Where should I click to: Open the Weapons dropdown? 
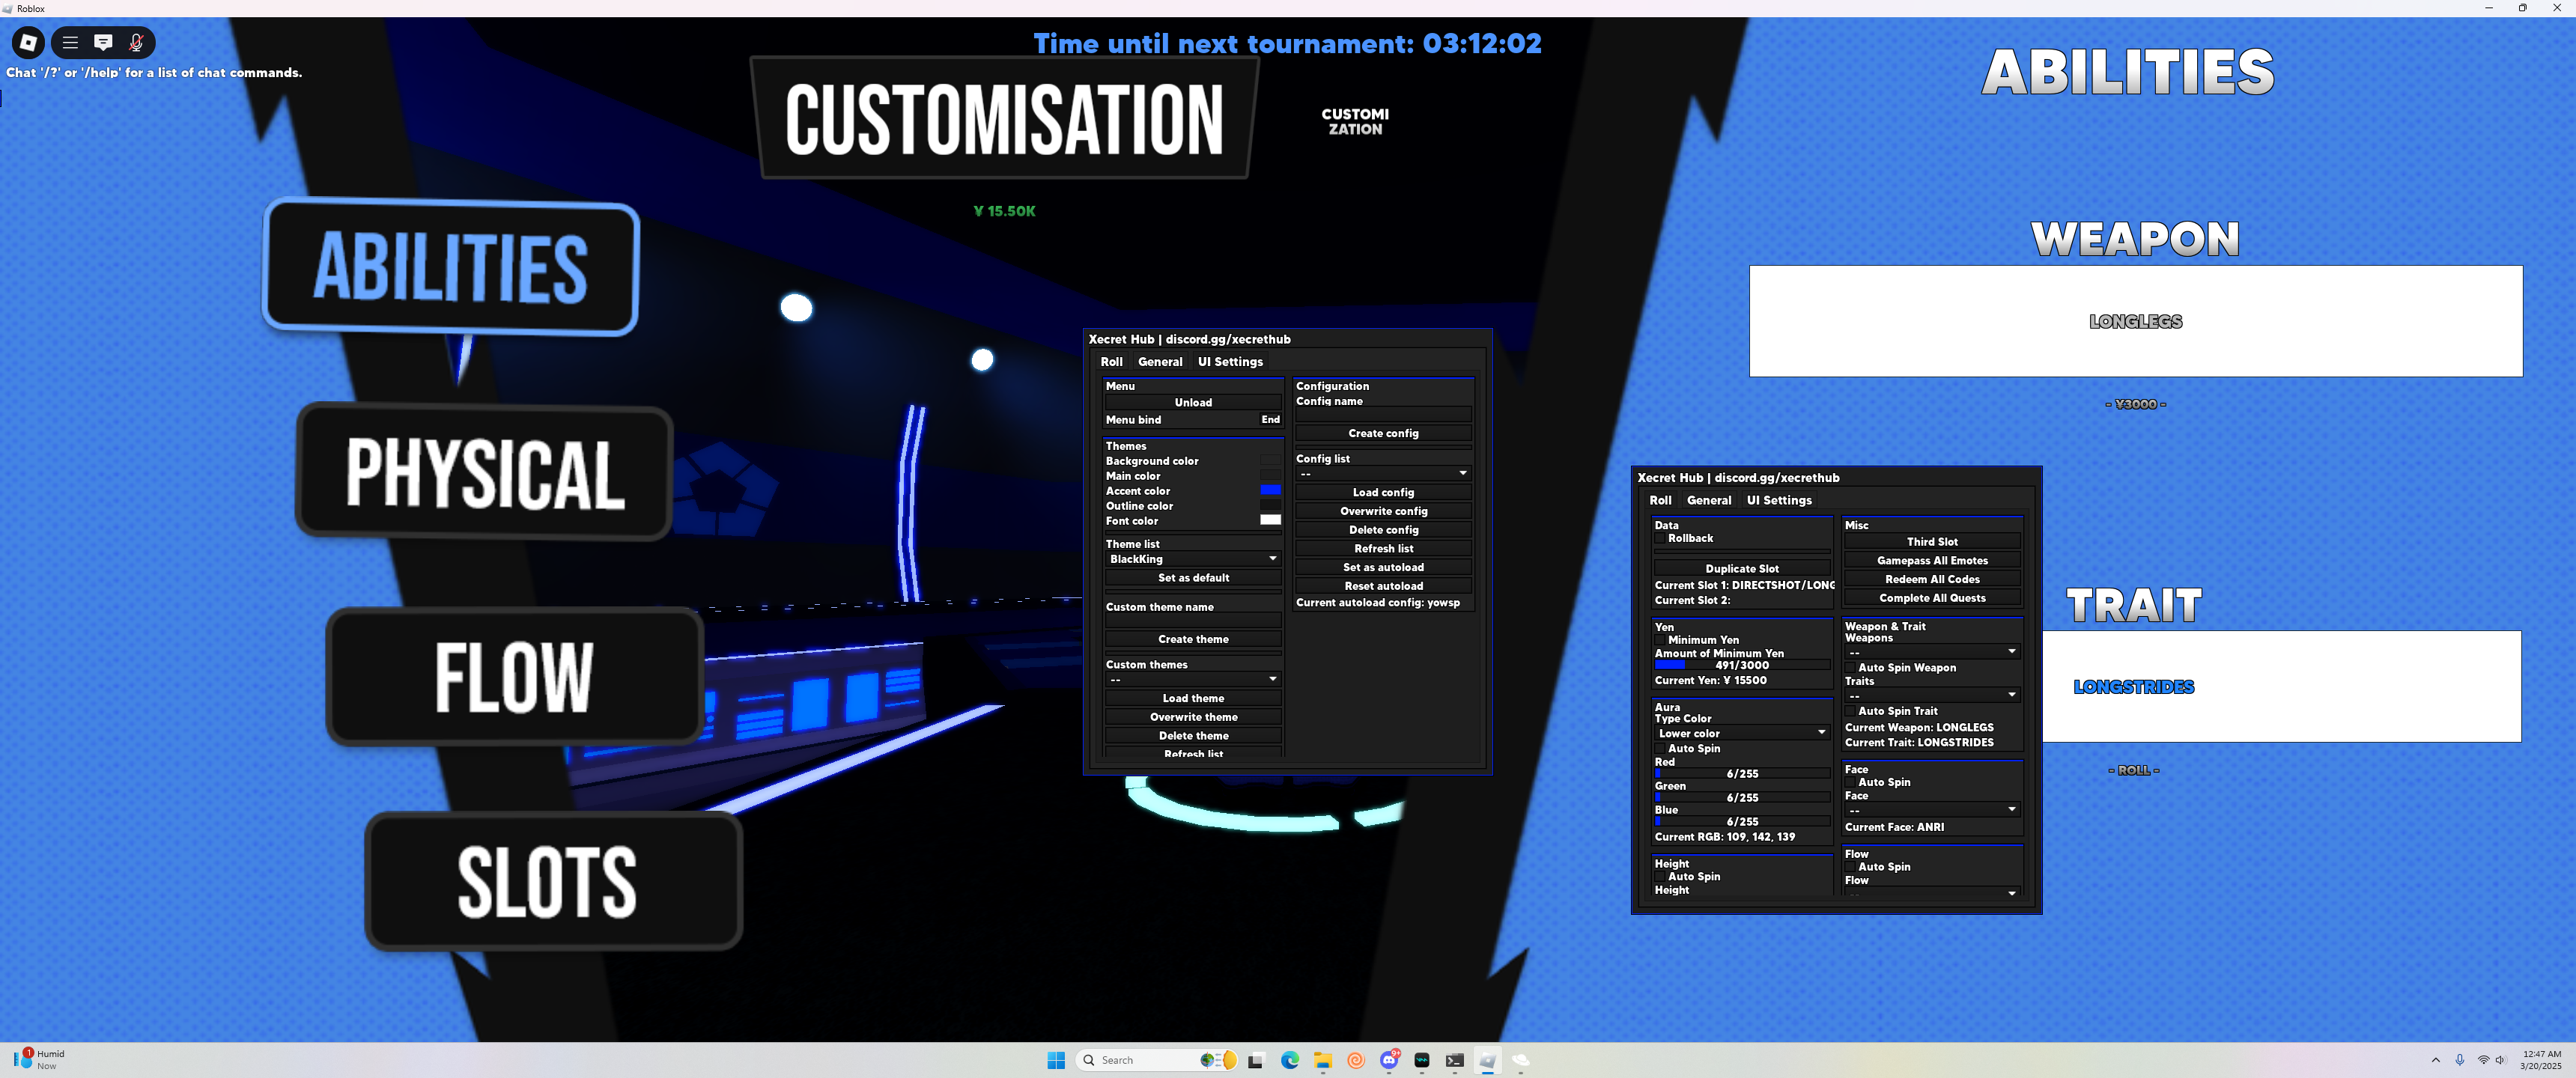click(x=1931, y=652)
